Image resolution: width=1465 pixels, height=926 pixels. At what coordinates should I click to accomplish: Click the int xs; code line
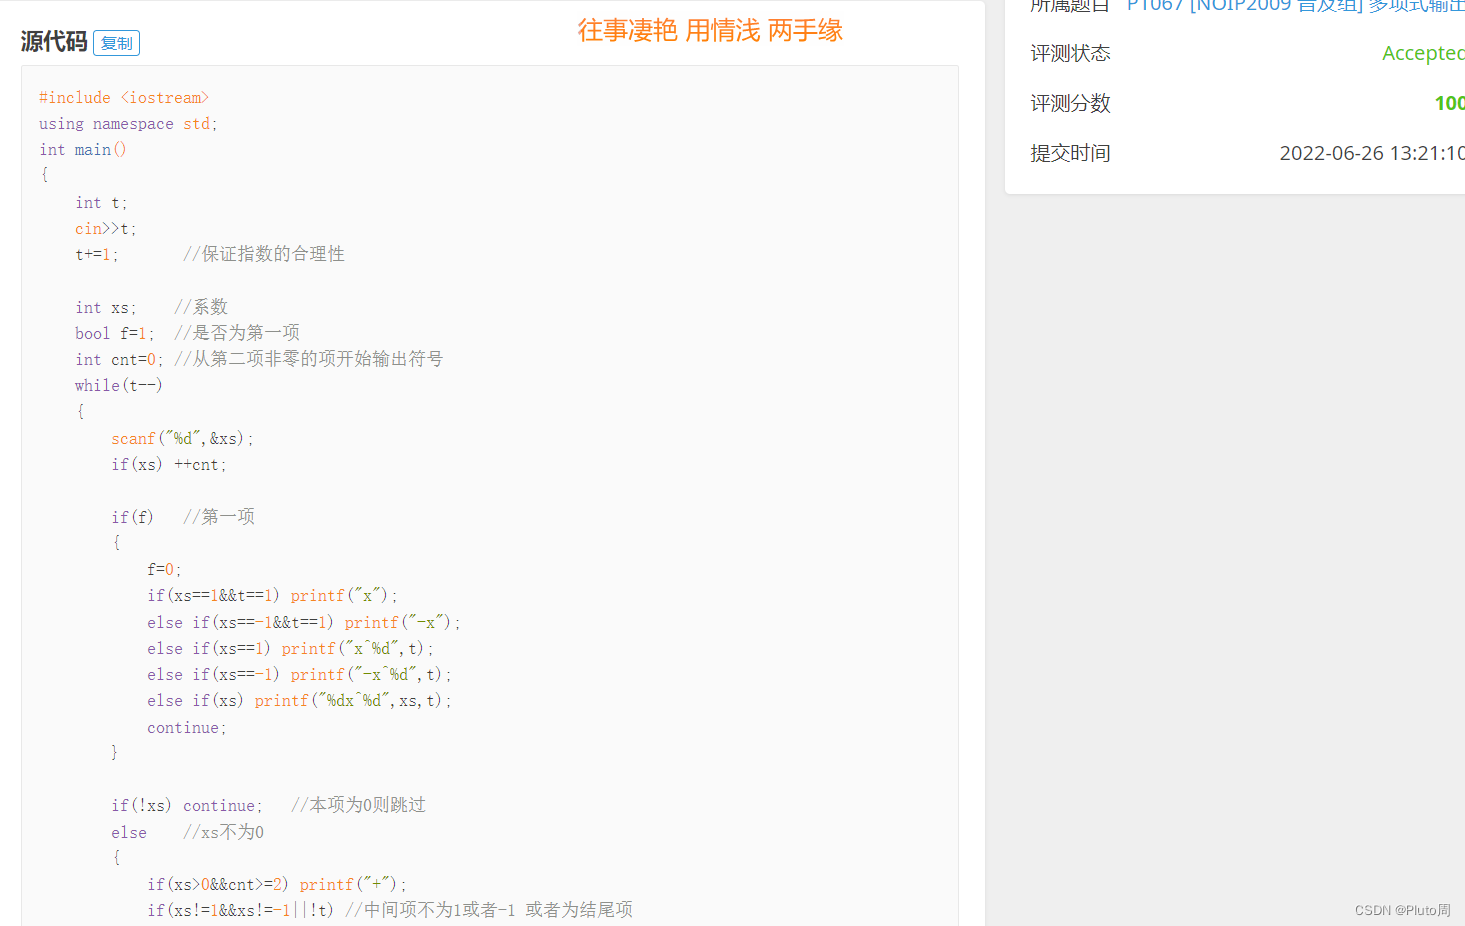pos(106,308)
